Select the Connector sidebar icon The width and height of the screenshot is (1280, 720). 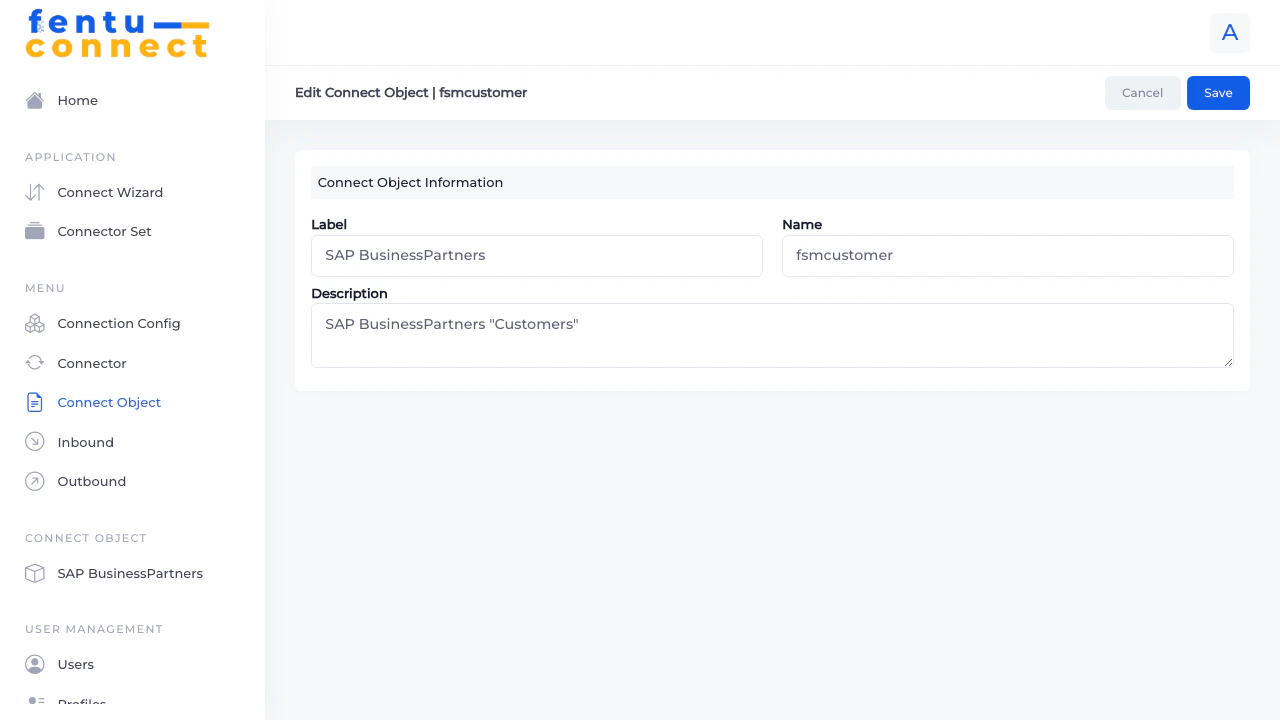[x=34, y=363]
